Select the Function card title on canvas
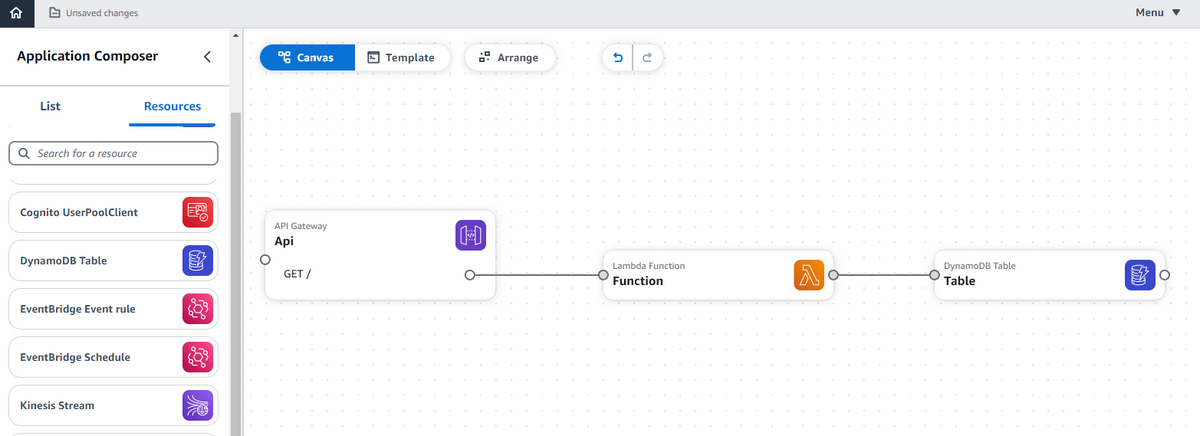The height and width of the screenshot is (436, 1200). [638, 281]
